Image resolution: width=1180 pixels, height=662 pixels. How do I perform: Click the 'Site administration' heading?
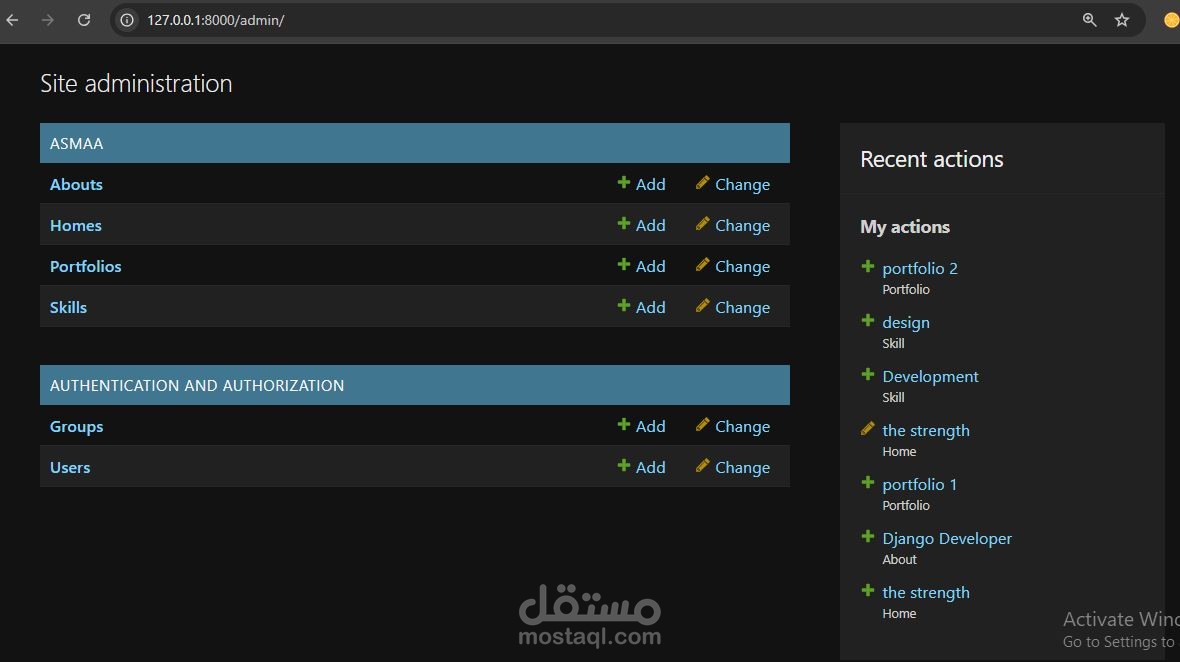point(136,84)
